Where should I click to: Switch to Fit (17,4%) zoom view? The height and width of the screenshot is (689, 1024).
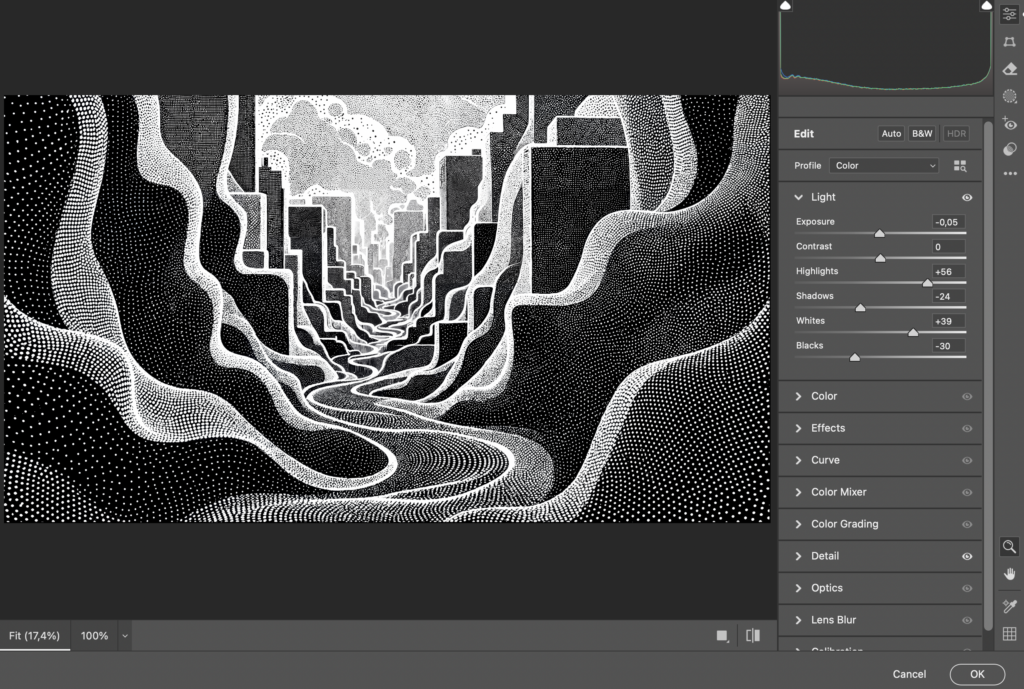tap(35, 636)
